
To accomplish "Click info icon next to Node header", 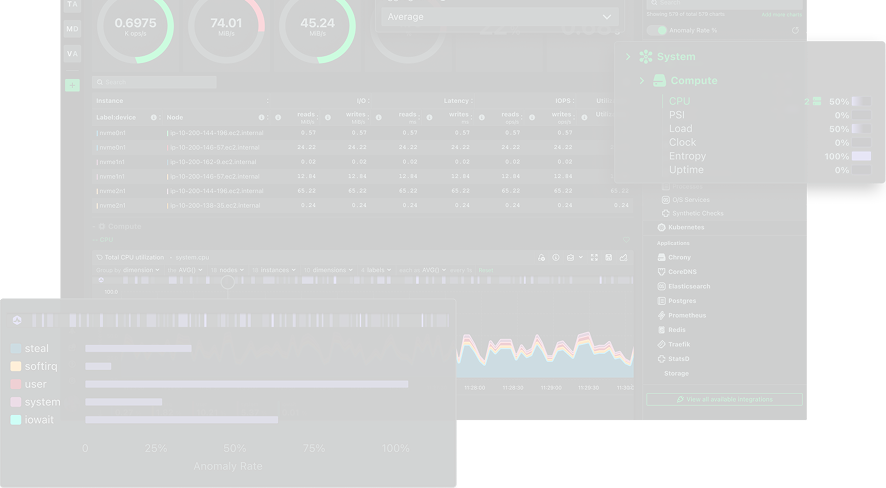I will [262, 117].
